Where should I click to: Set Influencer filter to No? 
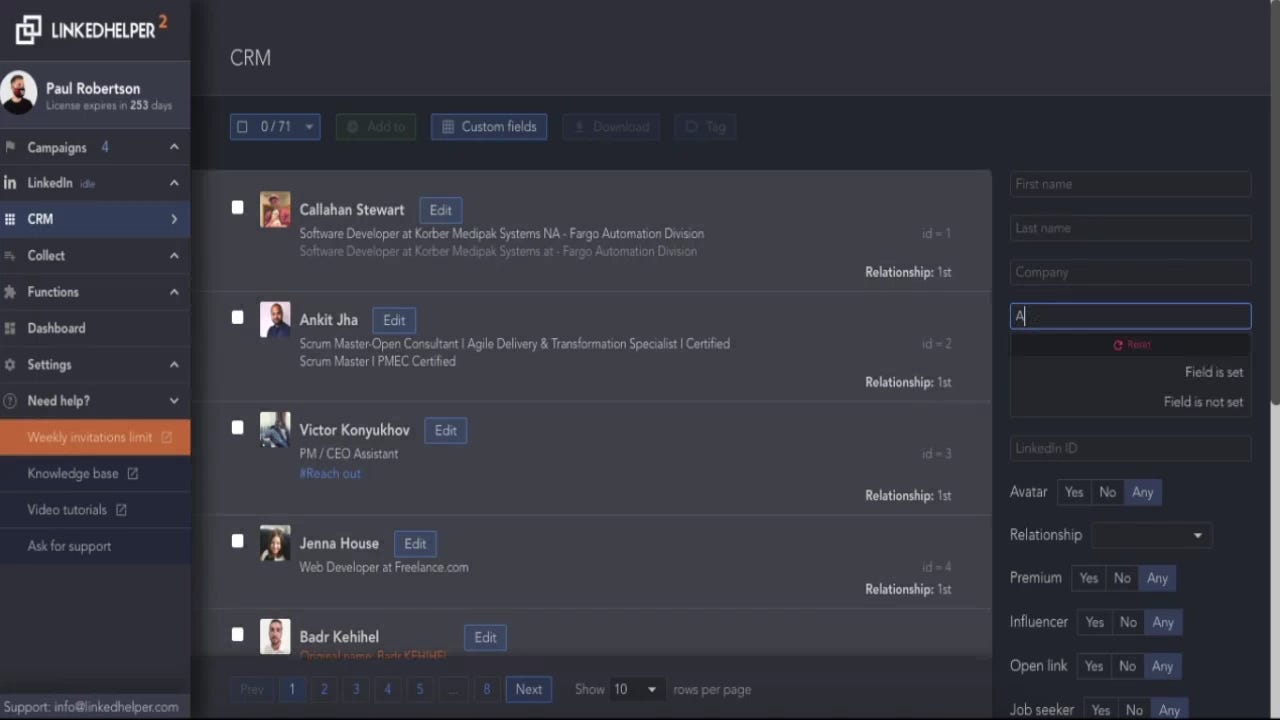click(x=1128, y=622)
